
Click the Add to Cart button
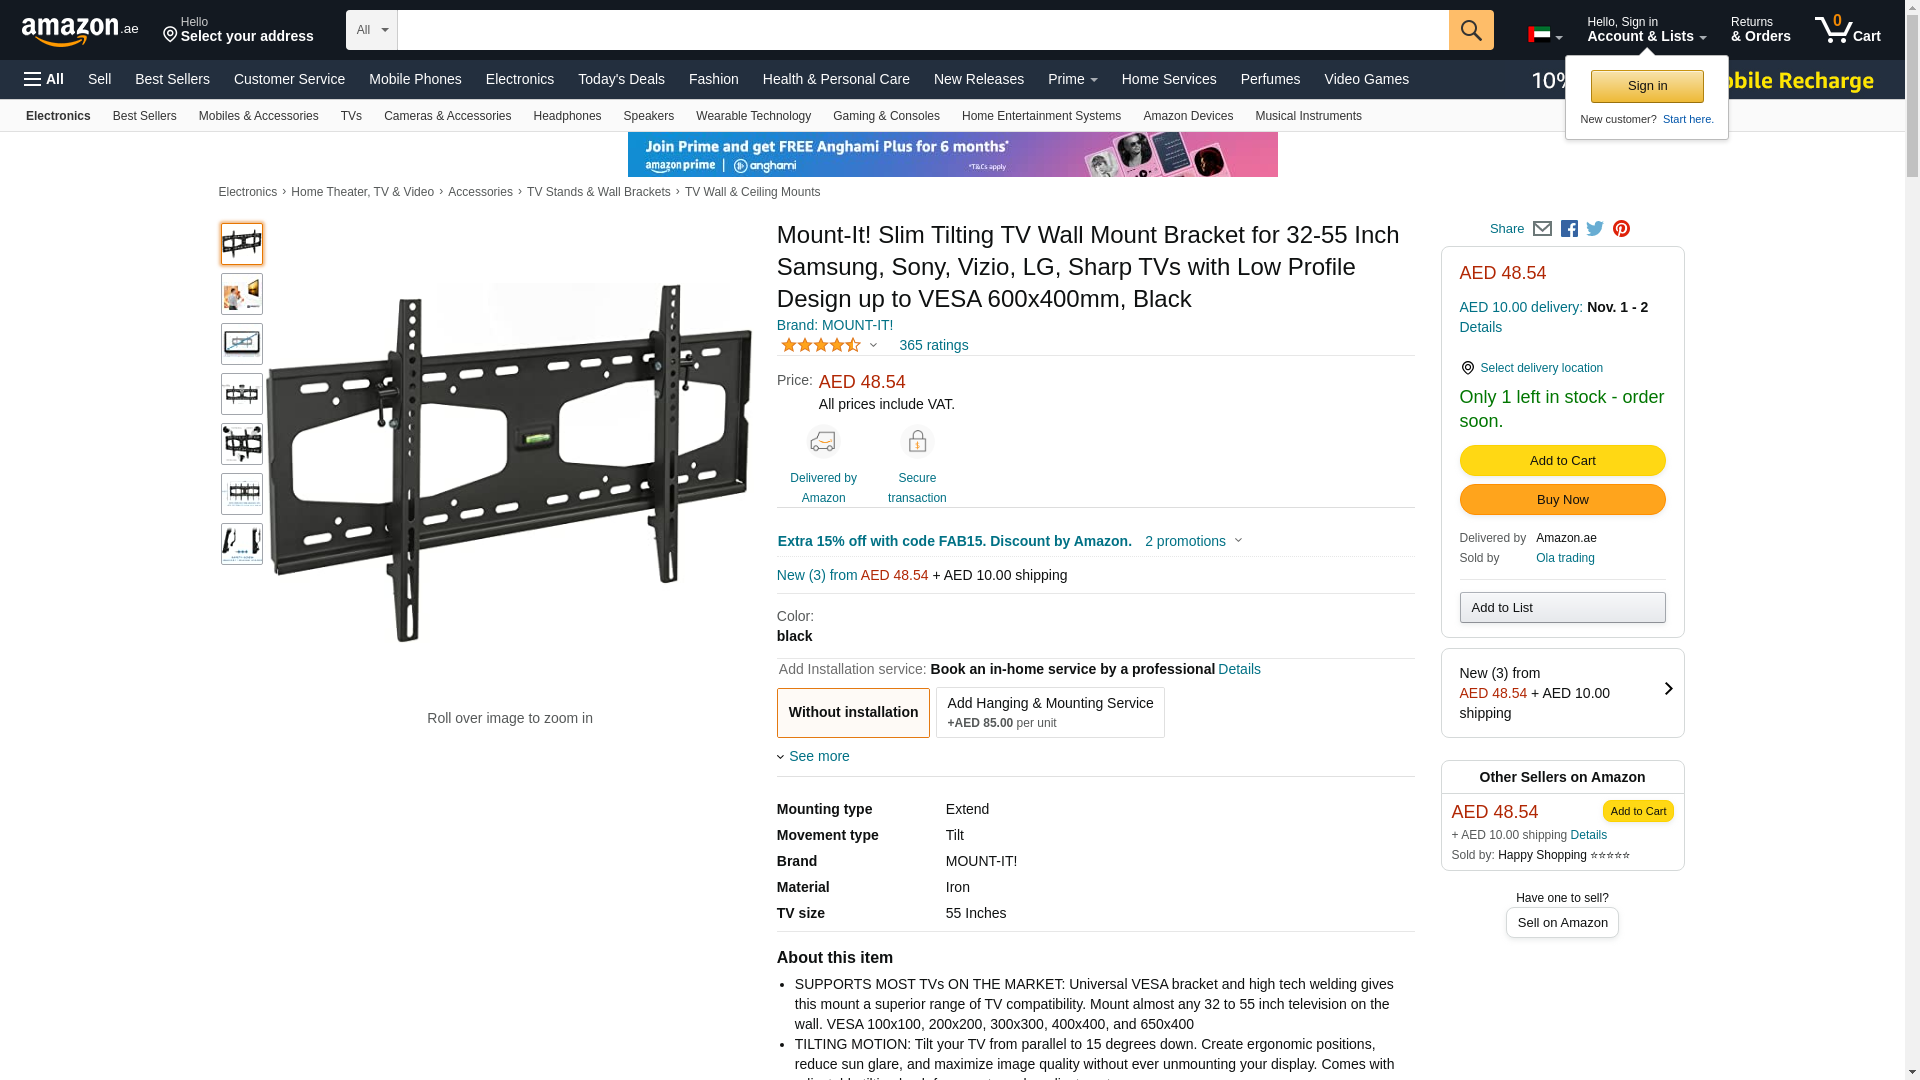point(1562,460)
